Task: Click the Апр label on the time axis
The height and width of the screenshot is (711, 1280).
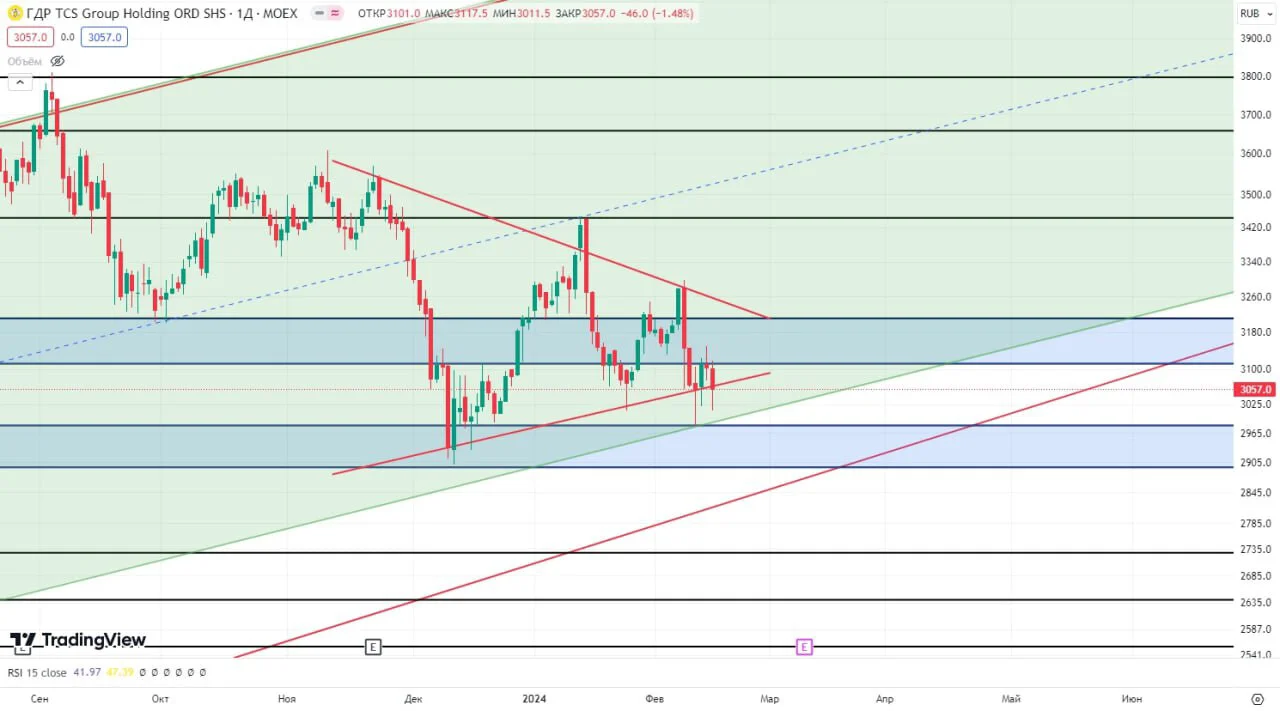Action: coord(884,698)
